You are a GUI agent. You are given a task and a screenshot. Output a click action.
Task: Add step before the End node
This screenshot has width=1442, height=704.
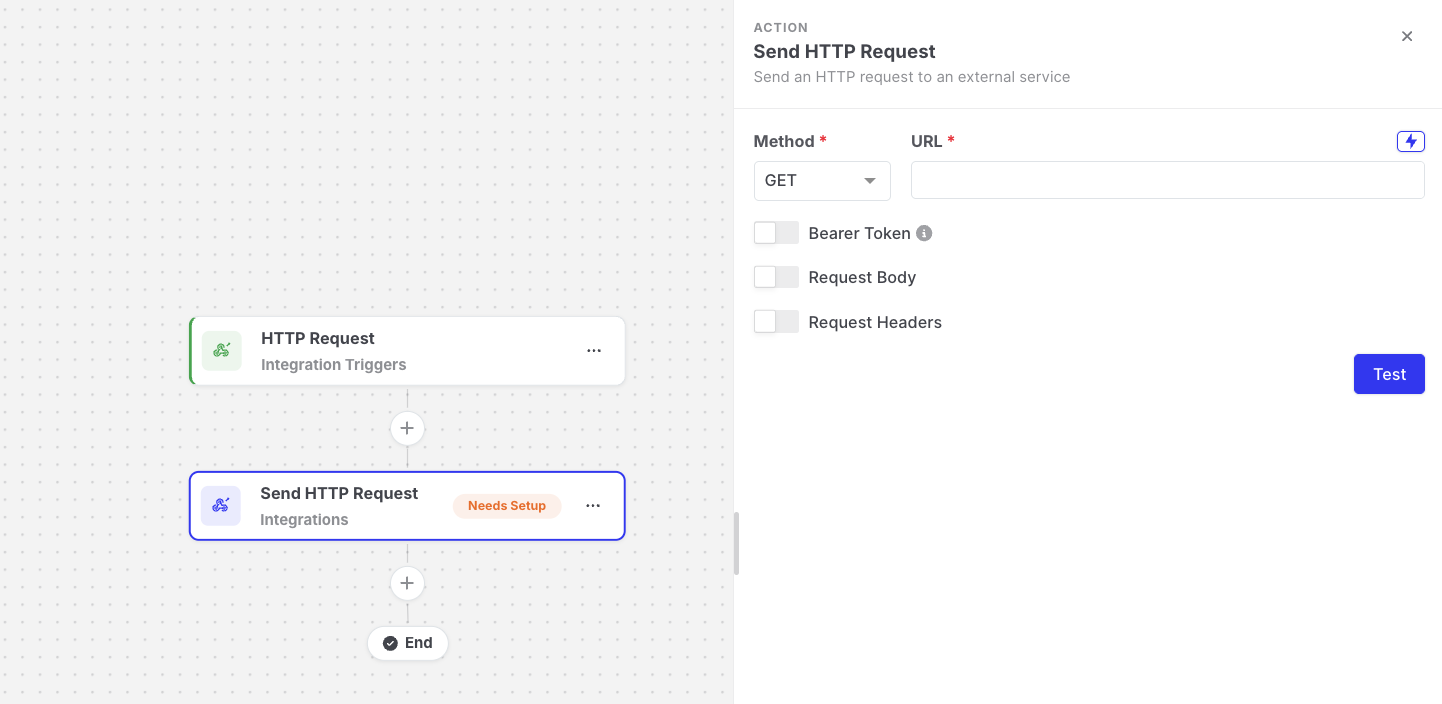tap(407, 583)
